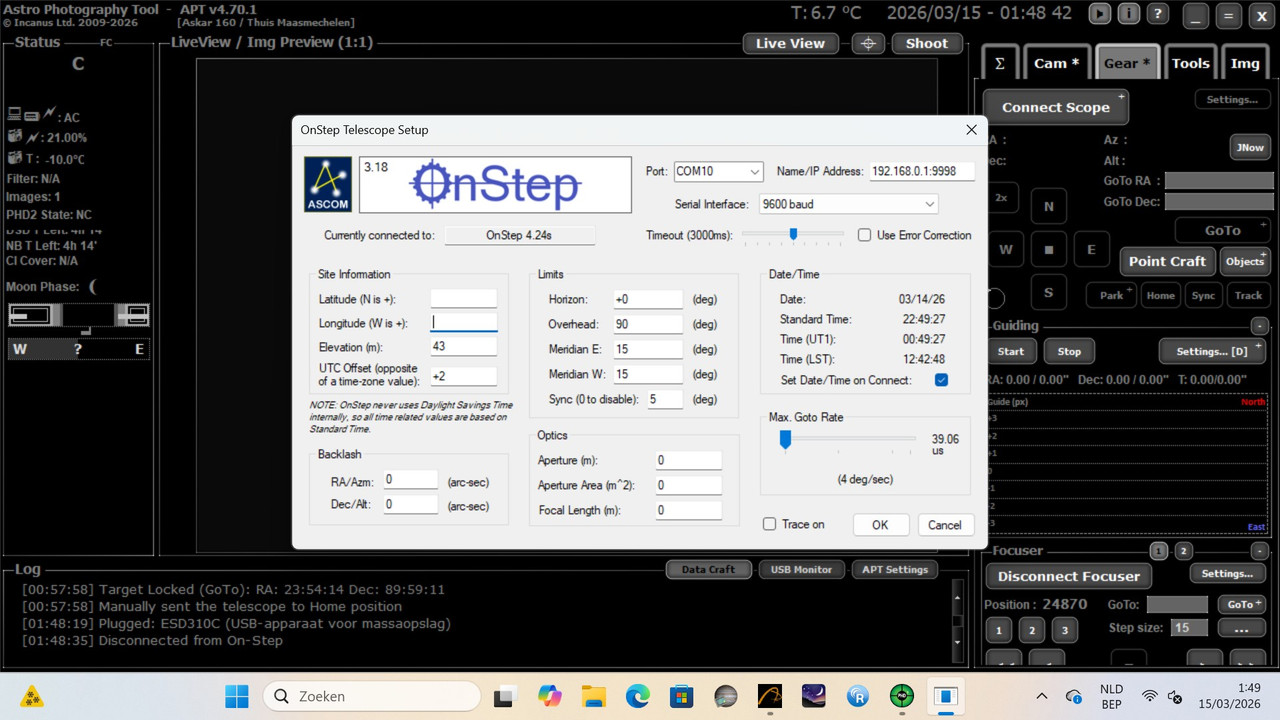Screen dimensions: 1280x720
Task: Select focuser number 2 toggle
Action: 1184,551
